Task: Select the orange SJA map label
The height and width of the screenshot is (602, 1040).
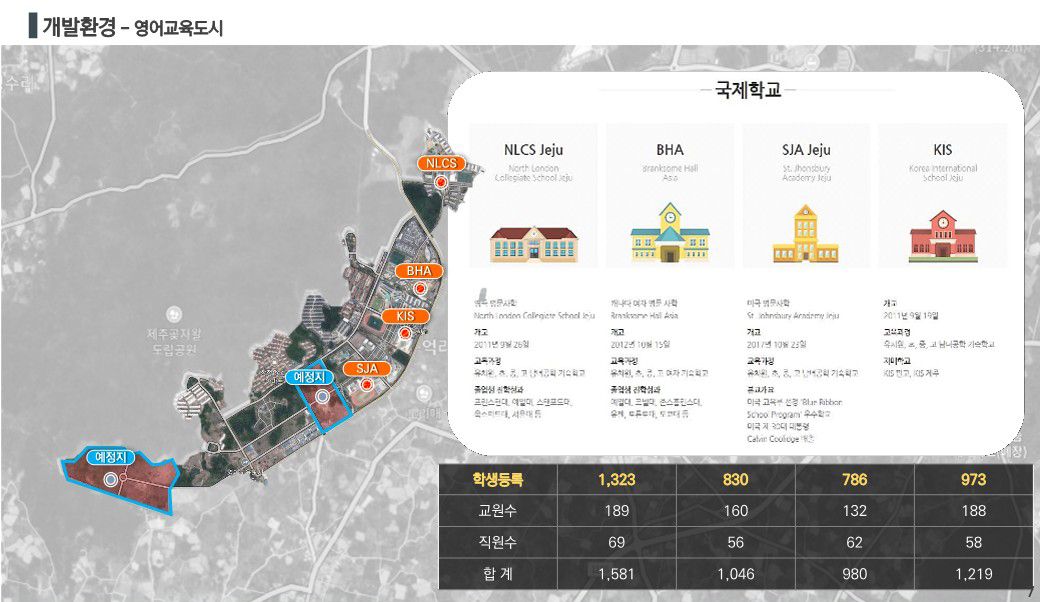Action: pyautogui.click(x=367, y=369)
